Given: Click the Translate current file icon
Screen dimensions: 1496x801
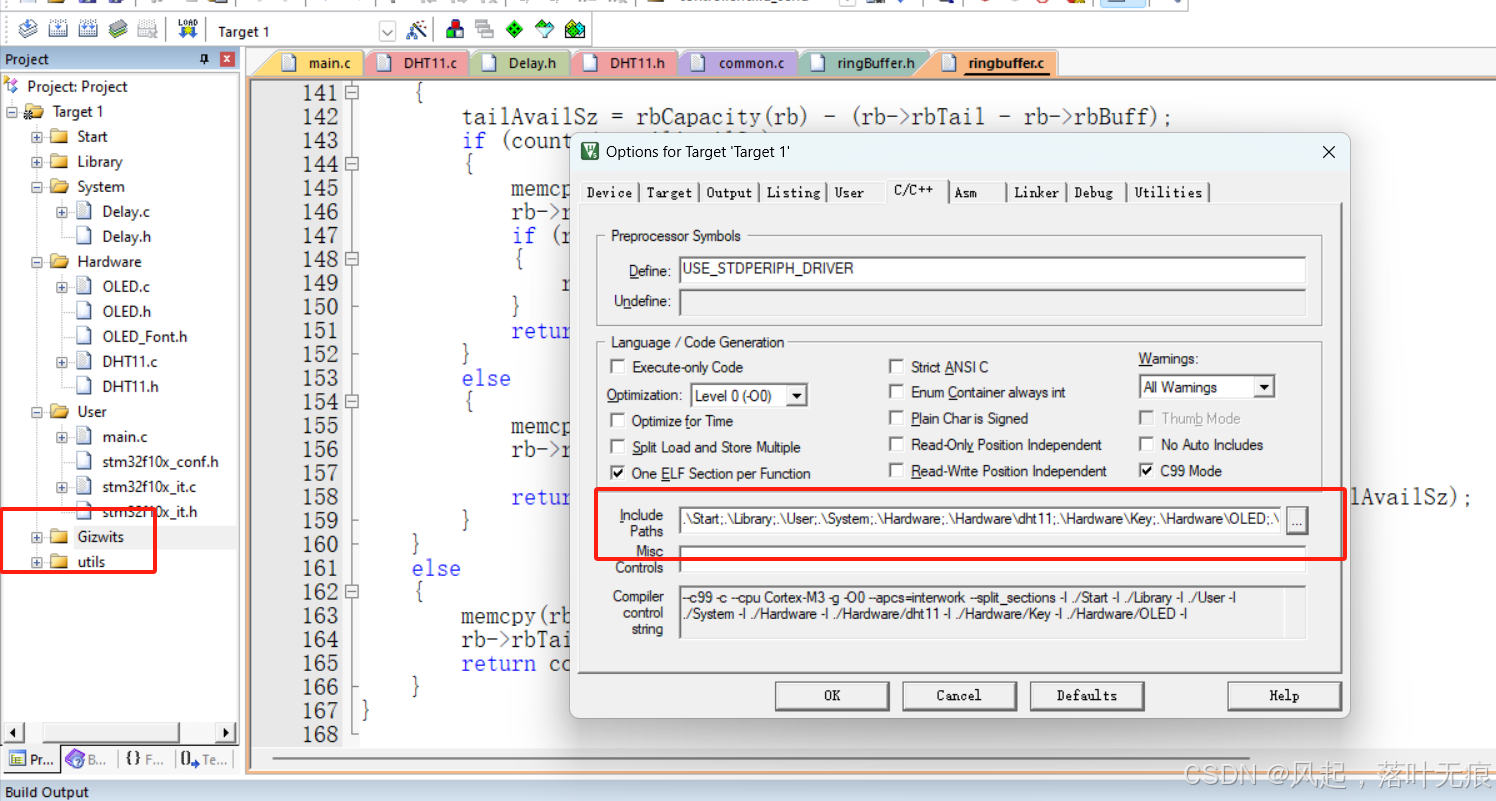Looking at the screenshot, I should click(28, 31).
